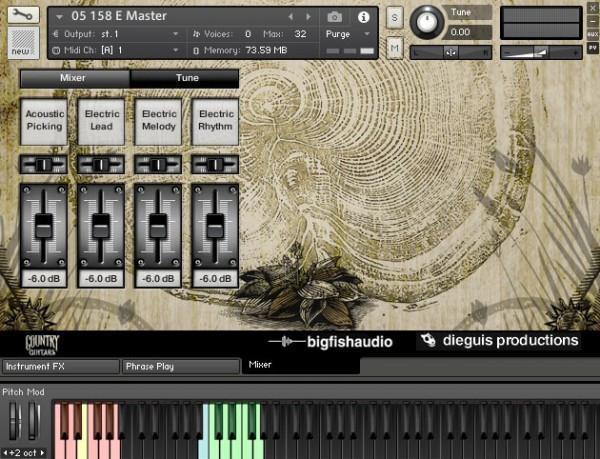Open instrument edit mode with wrench icon
Image resolution: width=600 pixels, height=459 pixels.
pyautogui.click(x=24, y=17)
